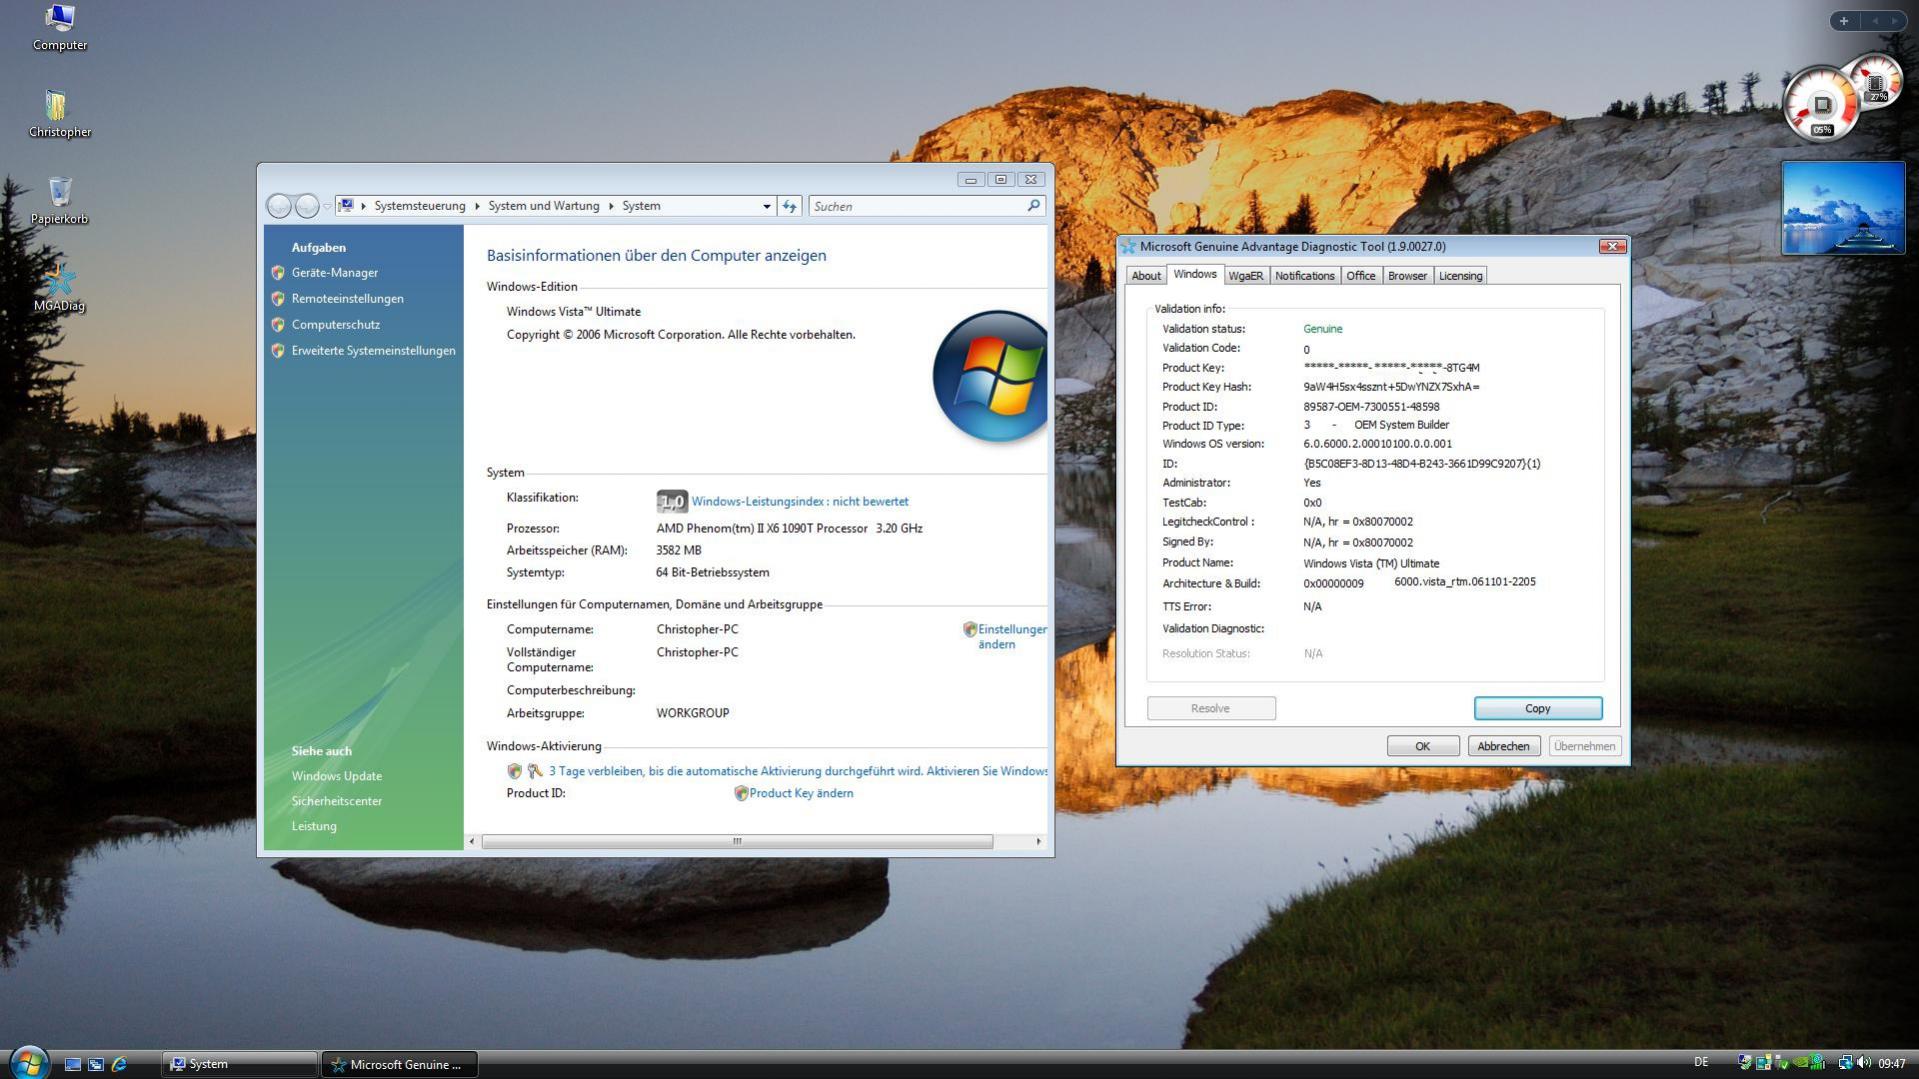Launch Internet Explorer from Quick Launch
This screenshot has height=1079, width=1919.
119,1064
